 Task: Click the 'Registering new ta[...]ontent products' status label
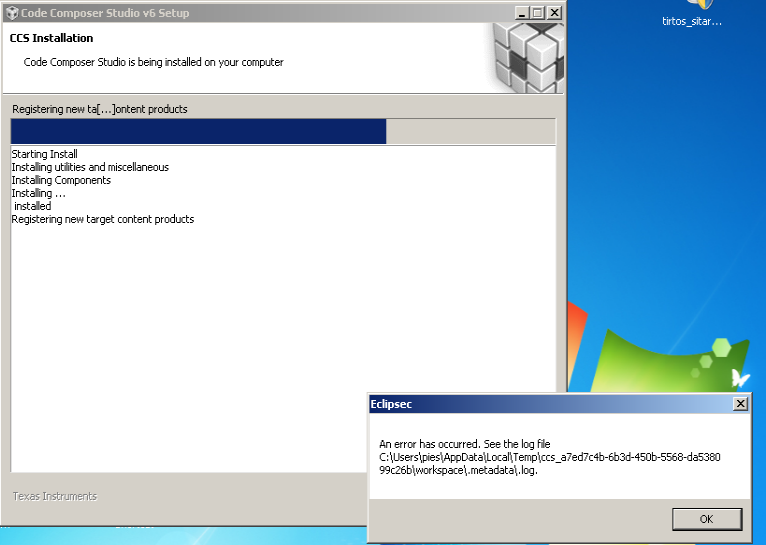pos(100,109)
